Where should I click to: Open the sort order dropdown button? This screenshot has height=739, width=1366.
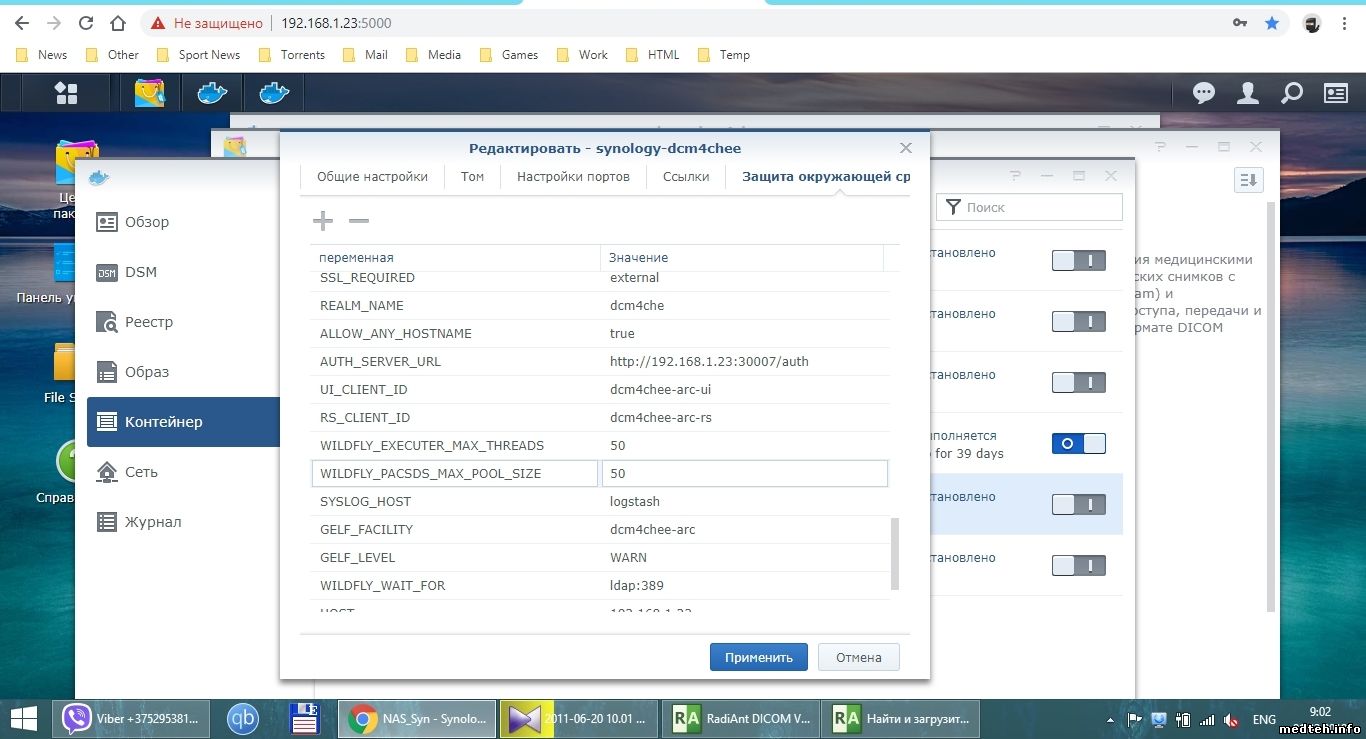coord(1248,180)
